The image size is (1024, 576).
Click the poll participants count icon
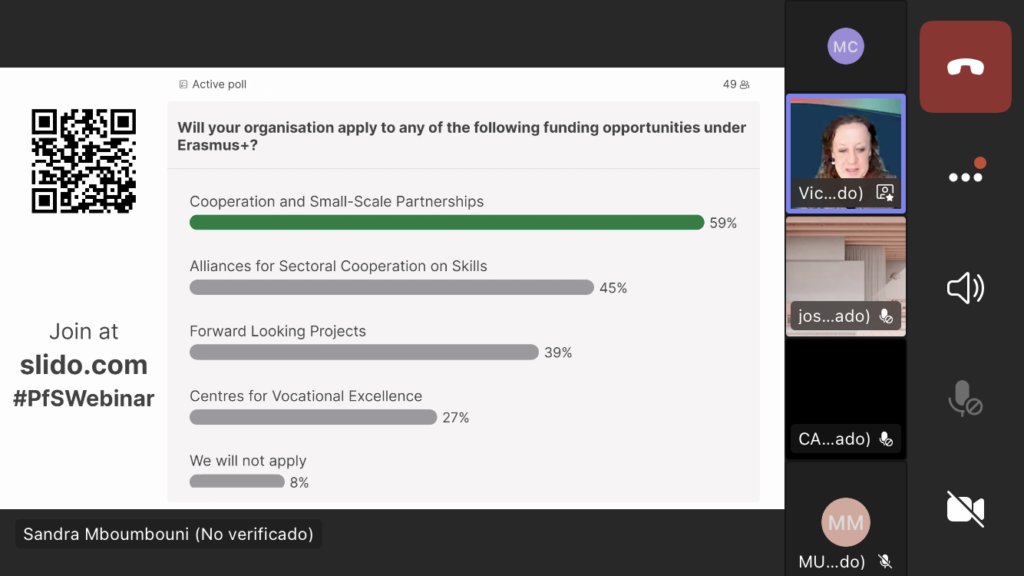[x=744, y=85]
